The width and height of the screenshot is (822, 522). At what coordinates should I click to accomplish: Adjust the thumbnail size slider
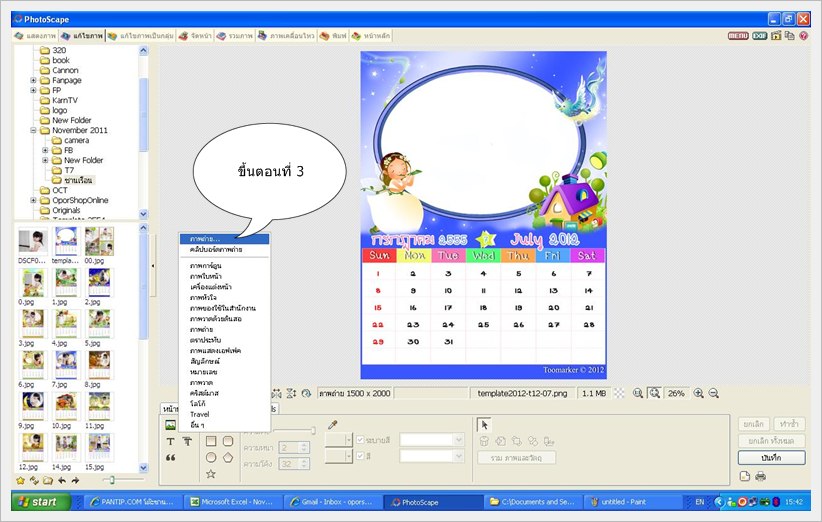pyautogui.click(x=112, y=480)
